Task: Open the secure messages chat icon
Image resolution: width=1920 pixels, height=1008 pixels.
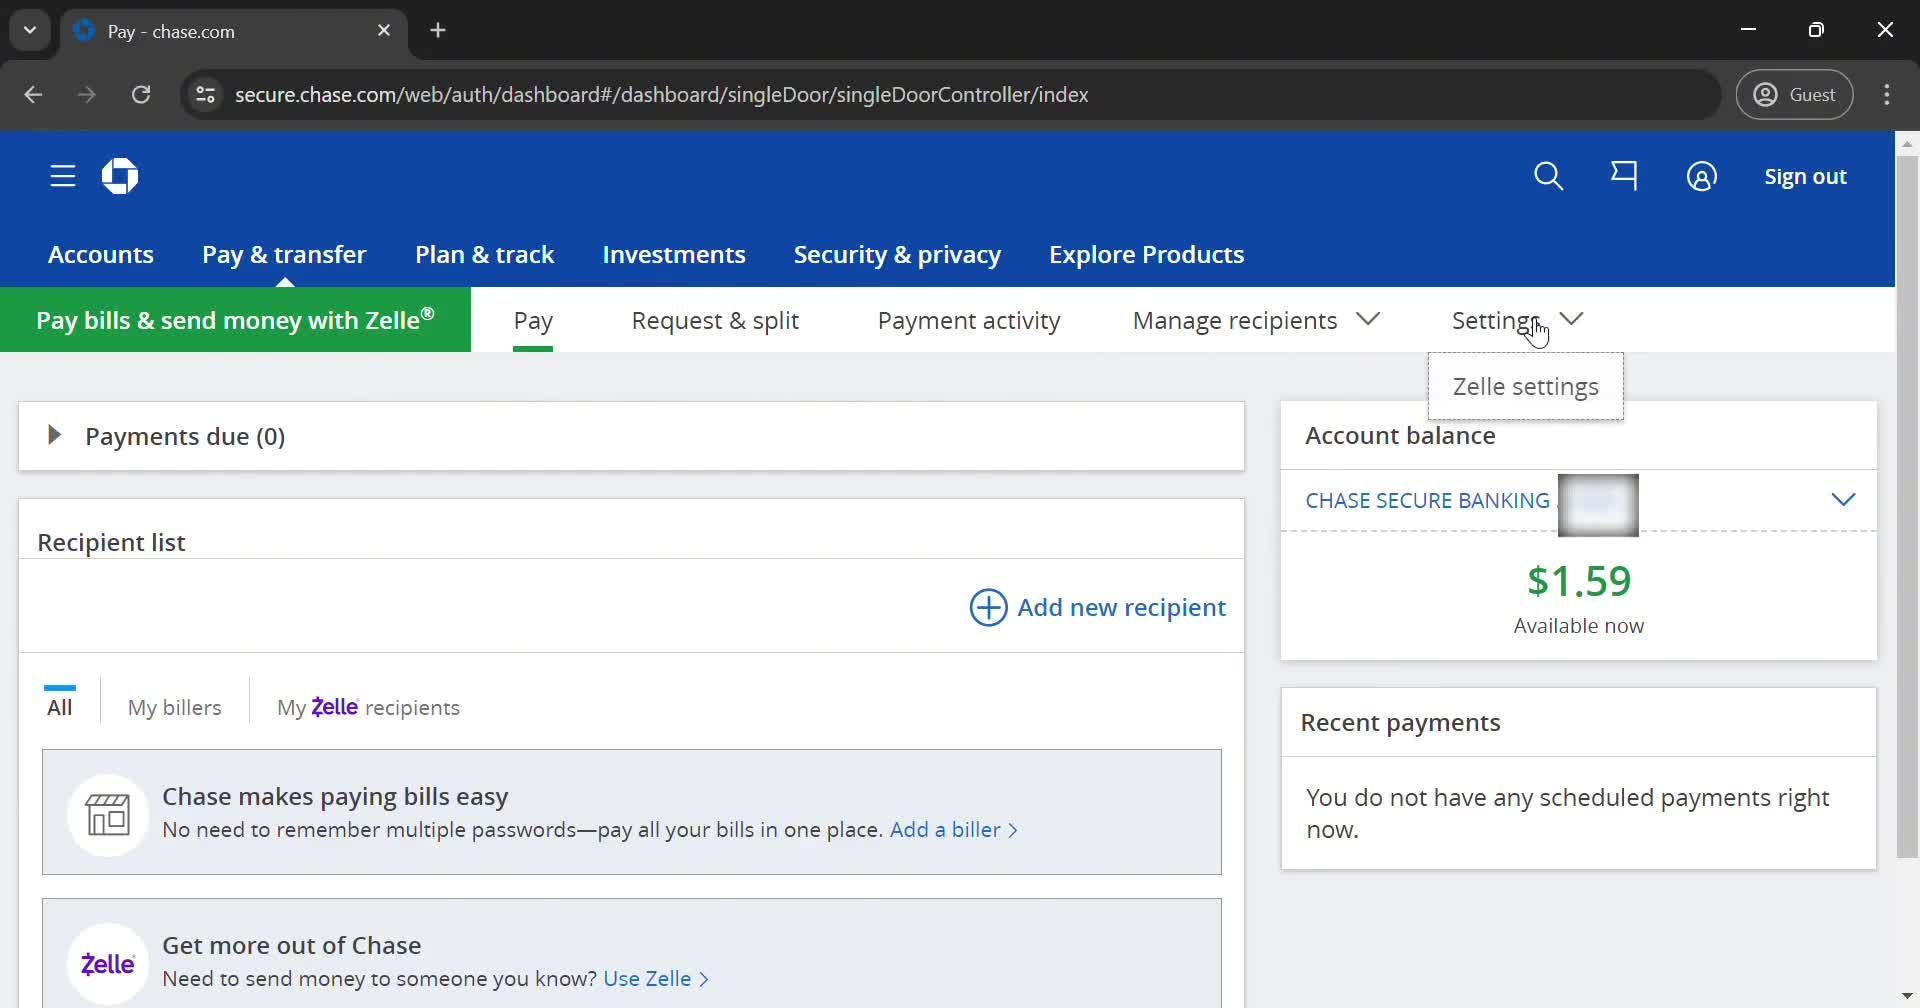Action: [x=1624, y=176]
